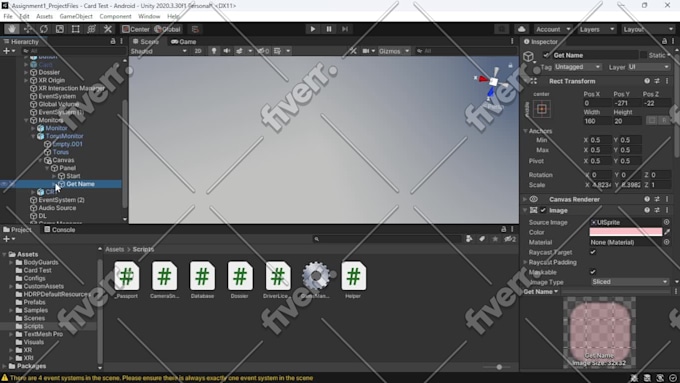Switch to the Console tab

60,229
